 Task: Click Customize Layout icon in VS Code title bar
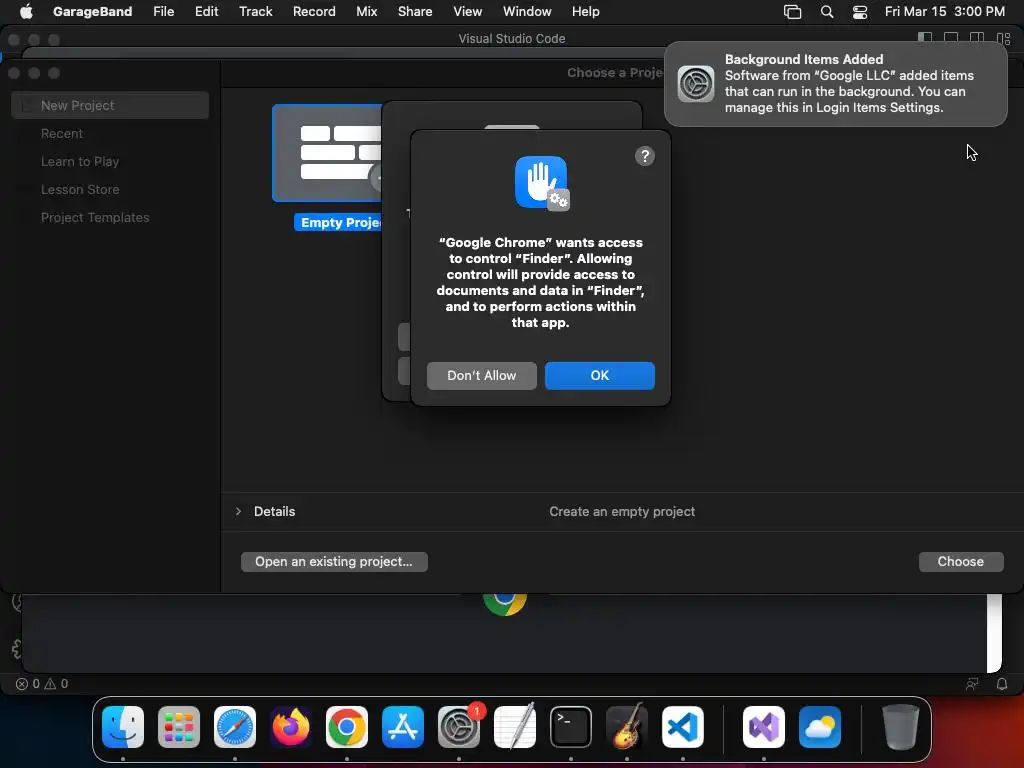pos(1004,39)
